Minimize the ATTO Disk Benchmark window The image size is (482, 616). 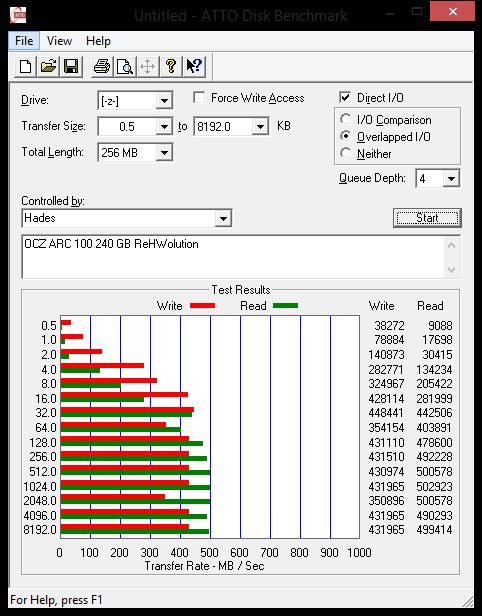pos(390,12)
